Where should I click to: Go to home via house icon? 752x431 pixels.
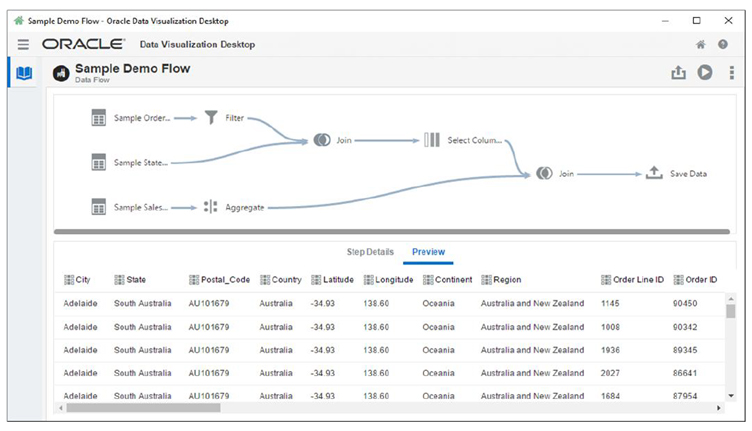coord(701,45)
